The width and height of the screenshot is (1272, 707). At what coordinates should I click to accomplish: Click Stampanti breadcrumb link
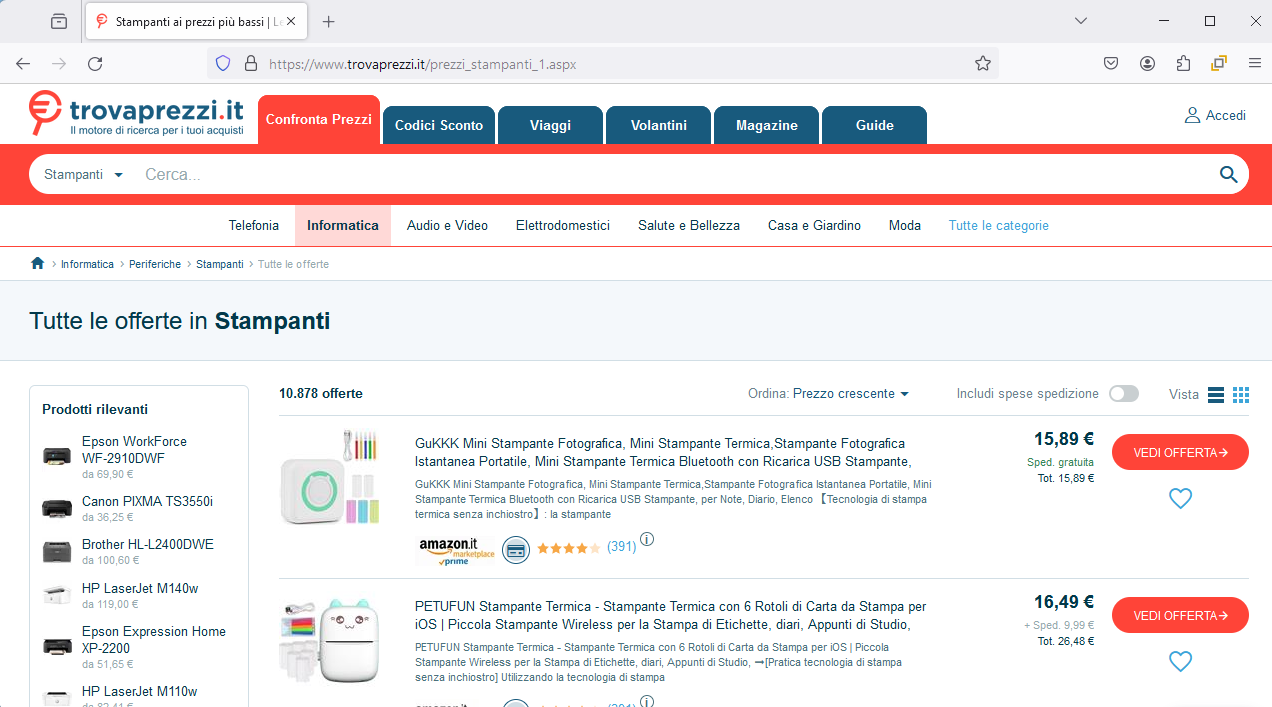click(x=220, y=264)
